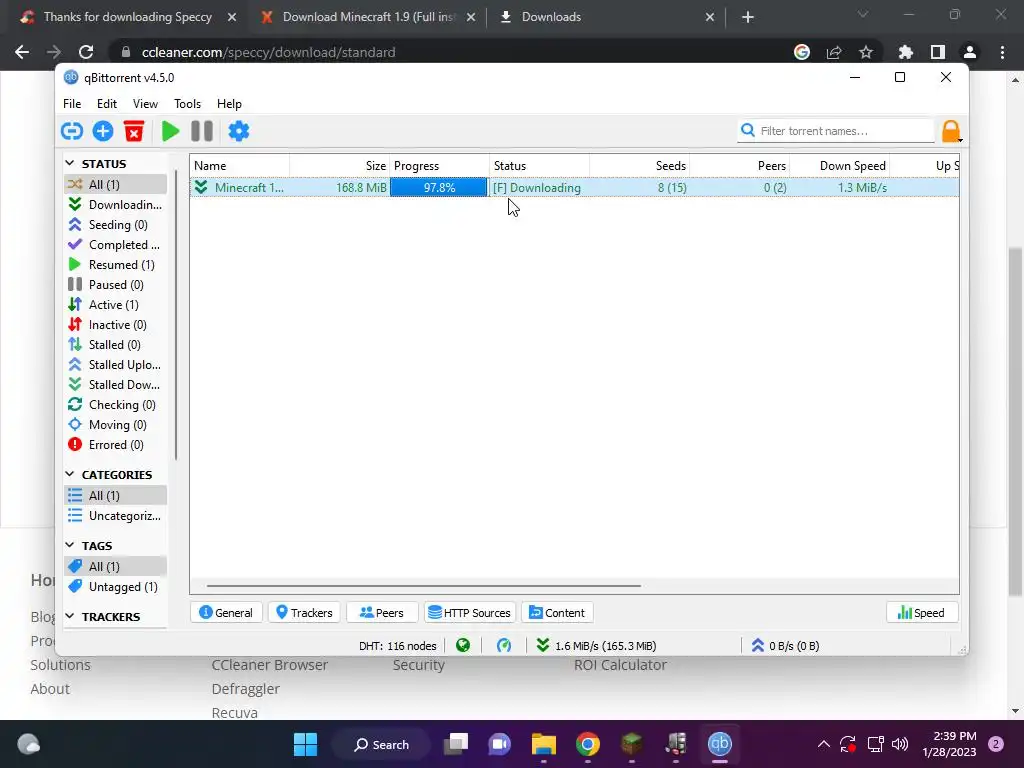
Task: Click the 97.8% progress bar
Action: (x=439, y=187)
